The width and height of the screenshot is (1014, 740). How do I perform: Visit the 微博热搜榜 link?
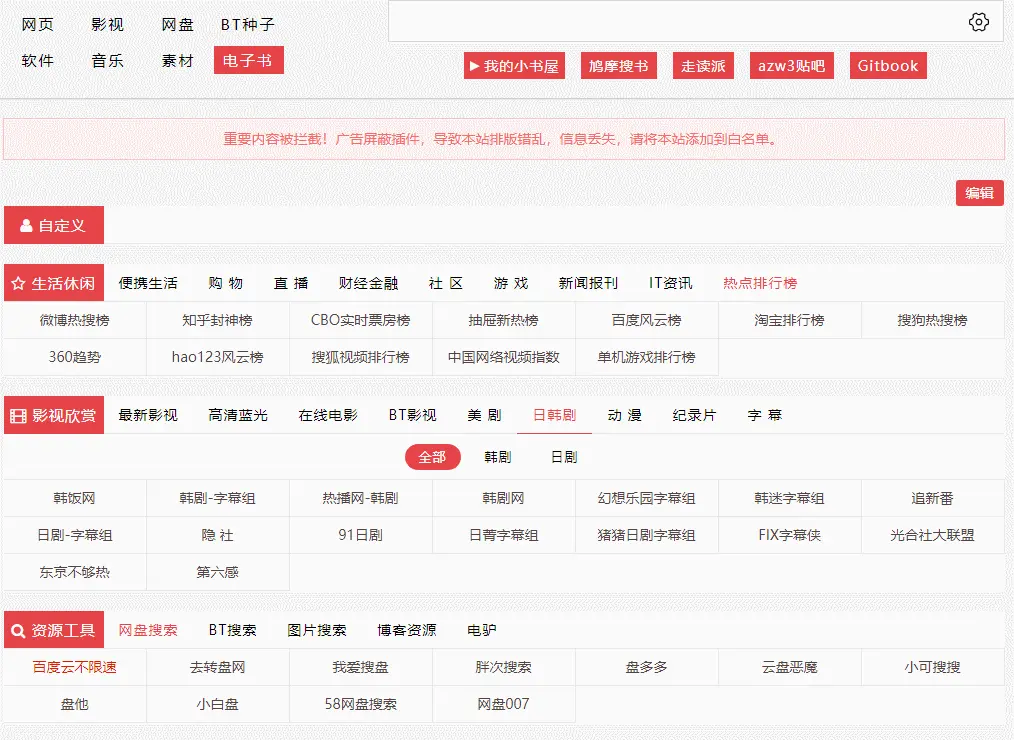coord(72,320)
